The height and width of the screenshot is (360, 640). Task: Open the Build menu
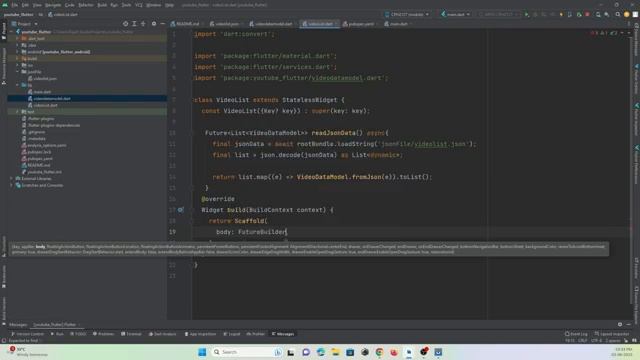(x=102, y=5)
